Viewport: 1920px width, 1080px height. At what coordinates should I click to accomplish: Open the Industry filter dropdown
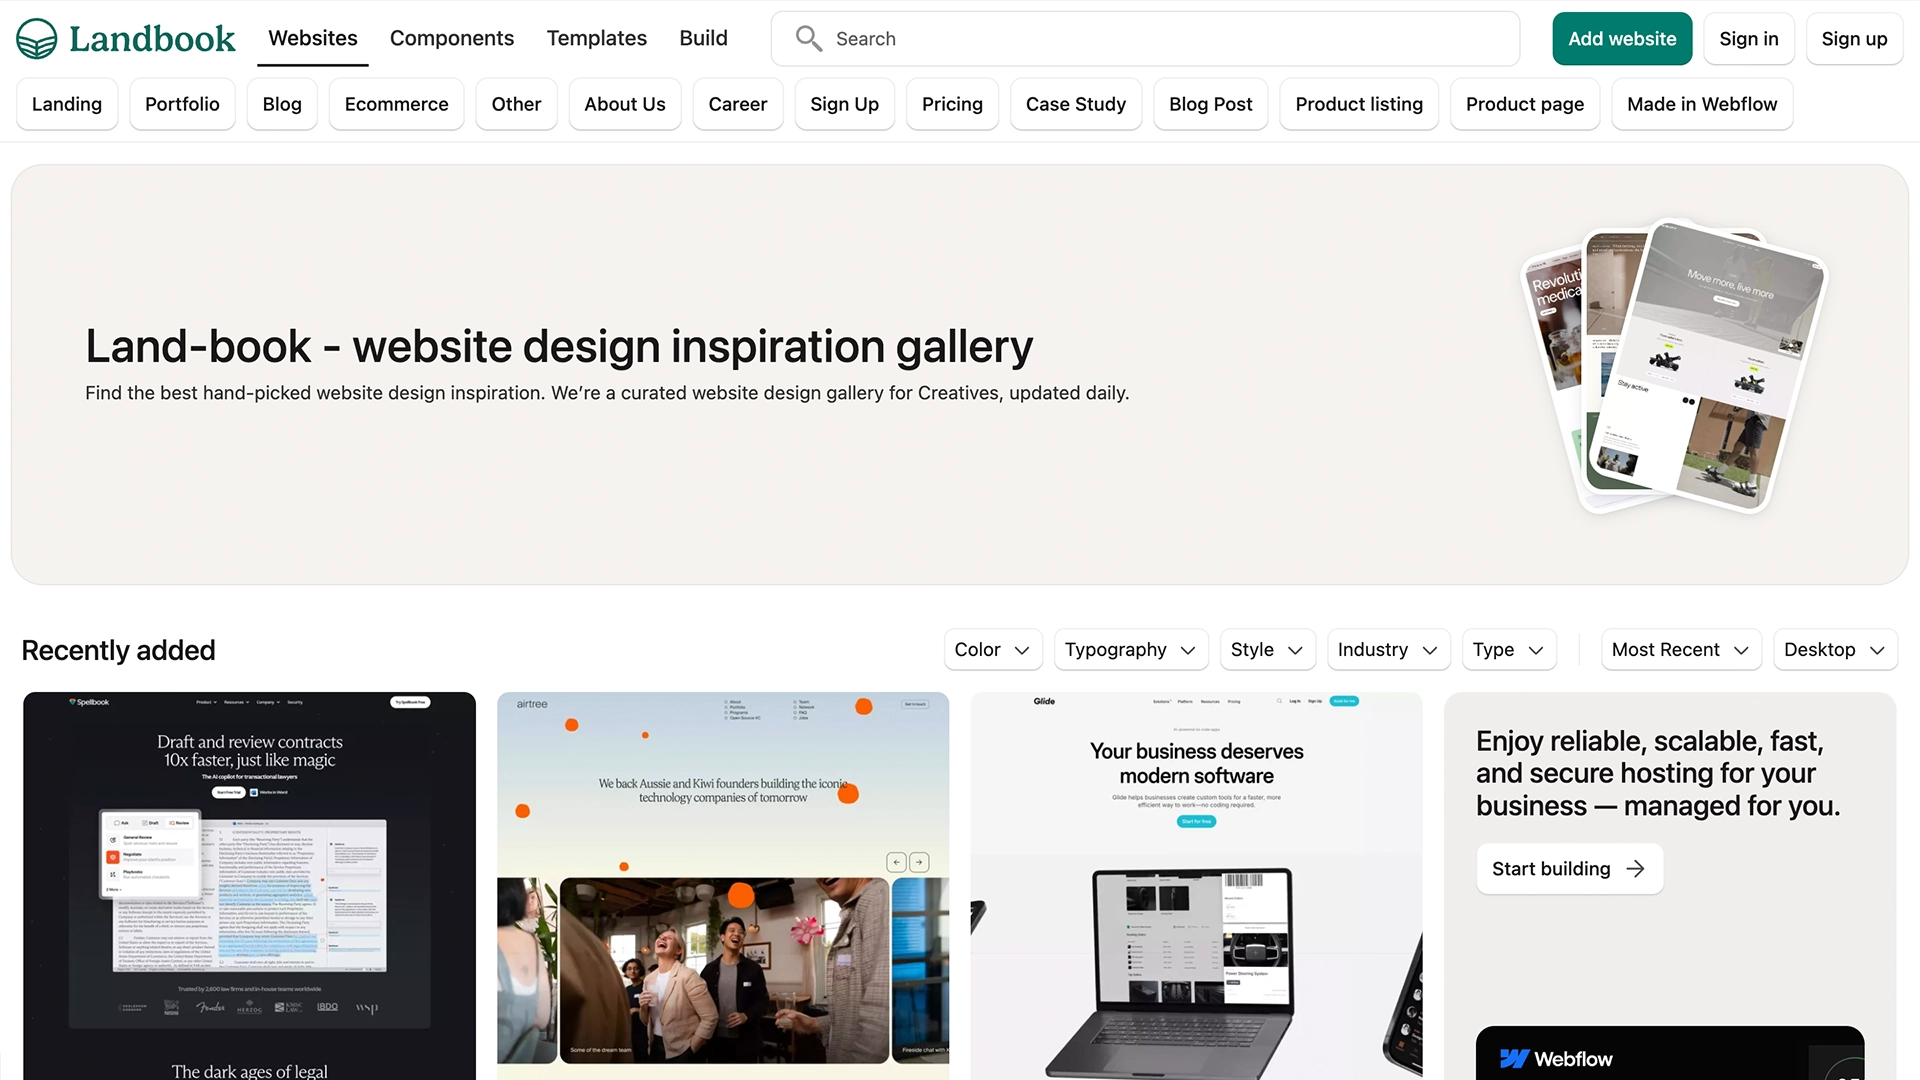pyautogui.click(x=1387, y=650)
